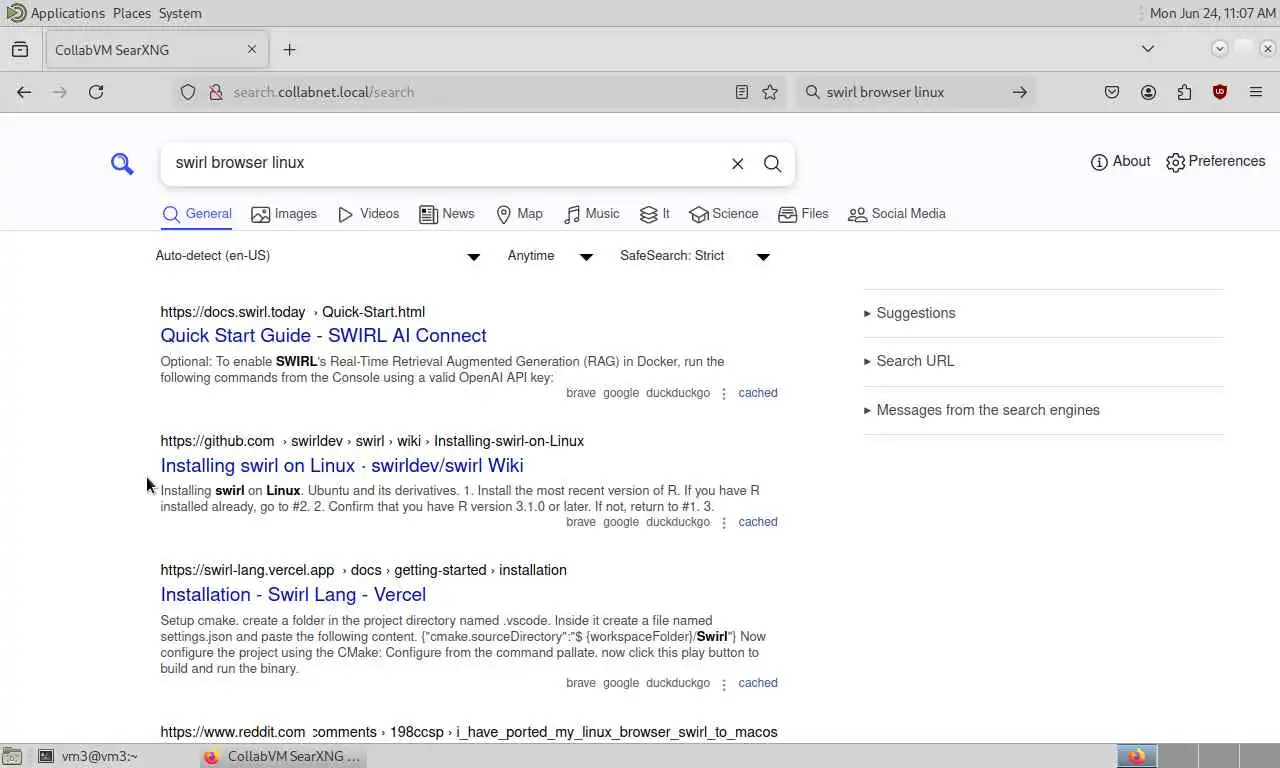Open three-dot menu for Installing swirl result

(724, 523)
